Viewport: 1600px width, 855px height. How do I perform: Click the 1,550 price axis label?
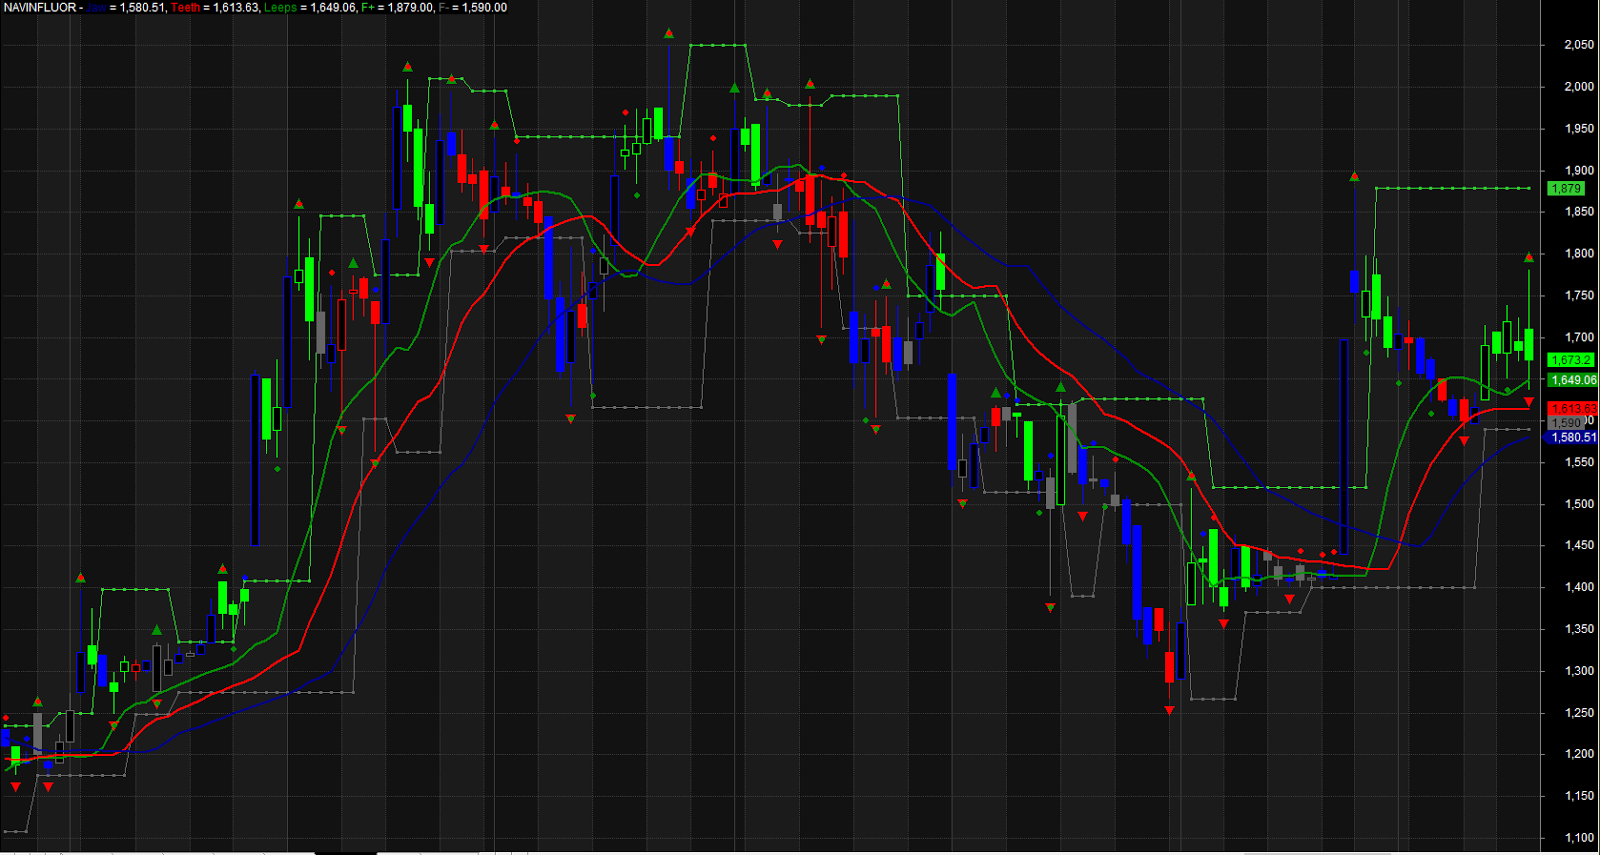point(1579,463)
